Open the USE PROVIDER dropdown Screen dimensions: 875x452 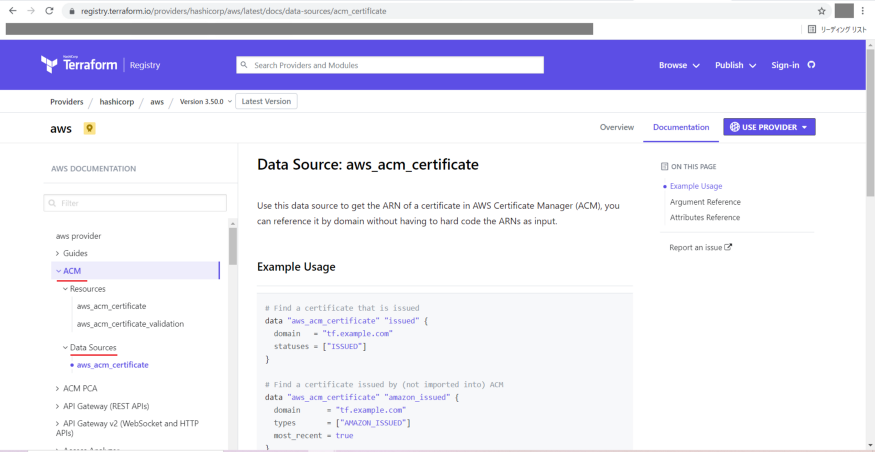pyautogui.click(x=770, y=127)
